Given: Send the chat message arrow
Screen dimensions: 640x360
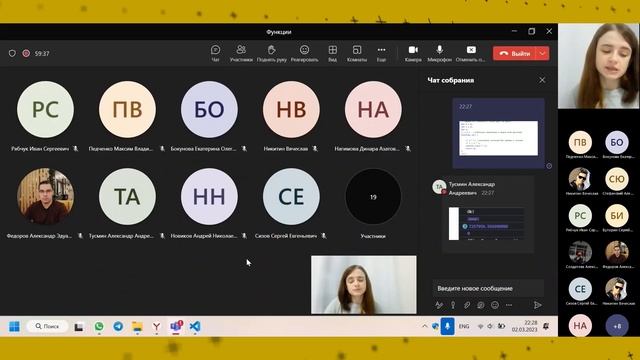Looking at the screenshot, I should tap(538, 305).
